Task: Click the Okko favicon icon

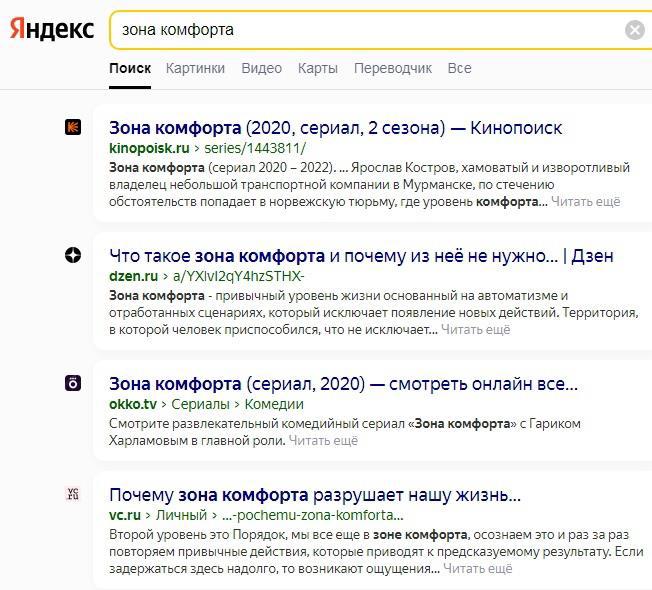Action: [x=73, y=382]
